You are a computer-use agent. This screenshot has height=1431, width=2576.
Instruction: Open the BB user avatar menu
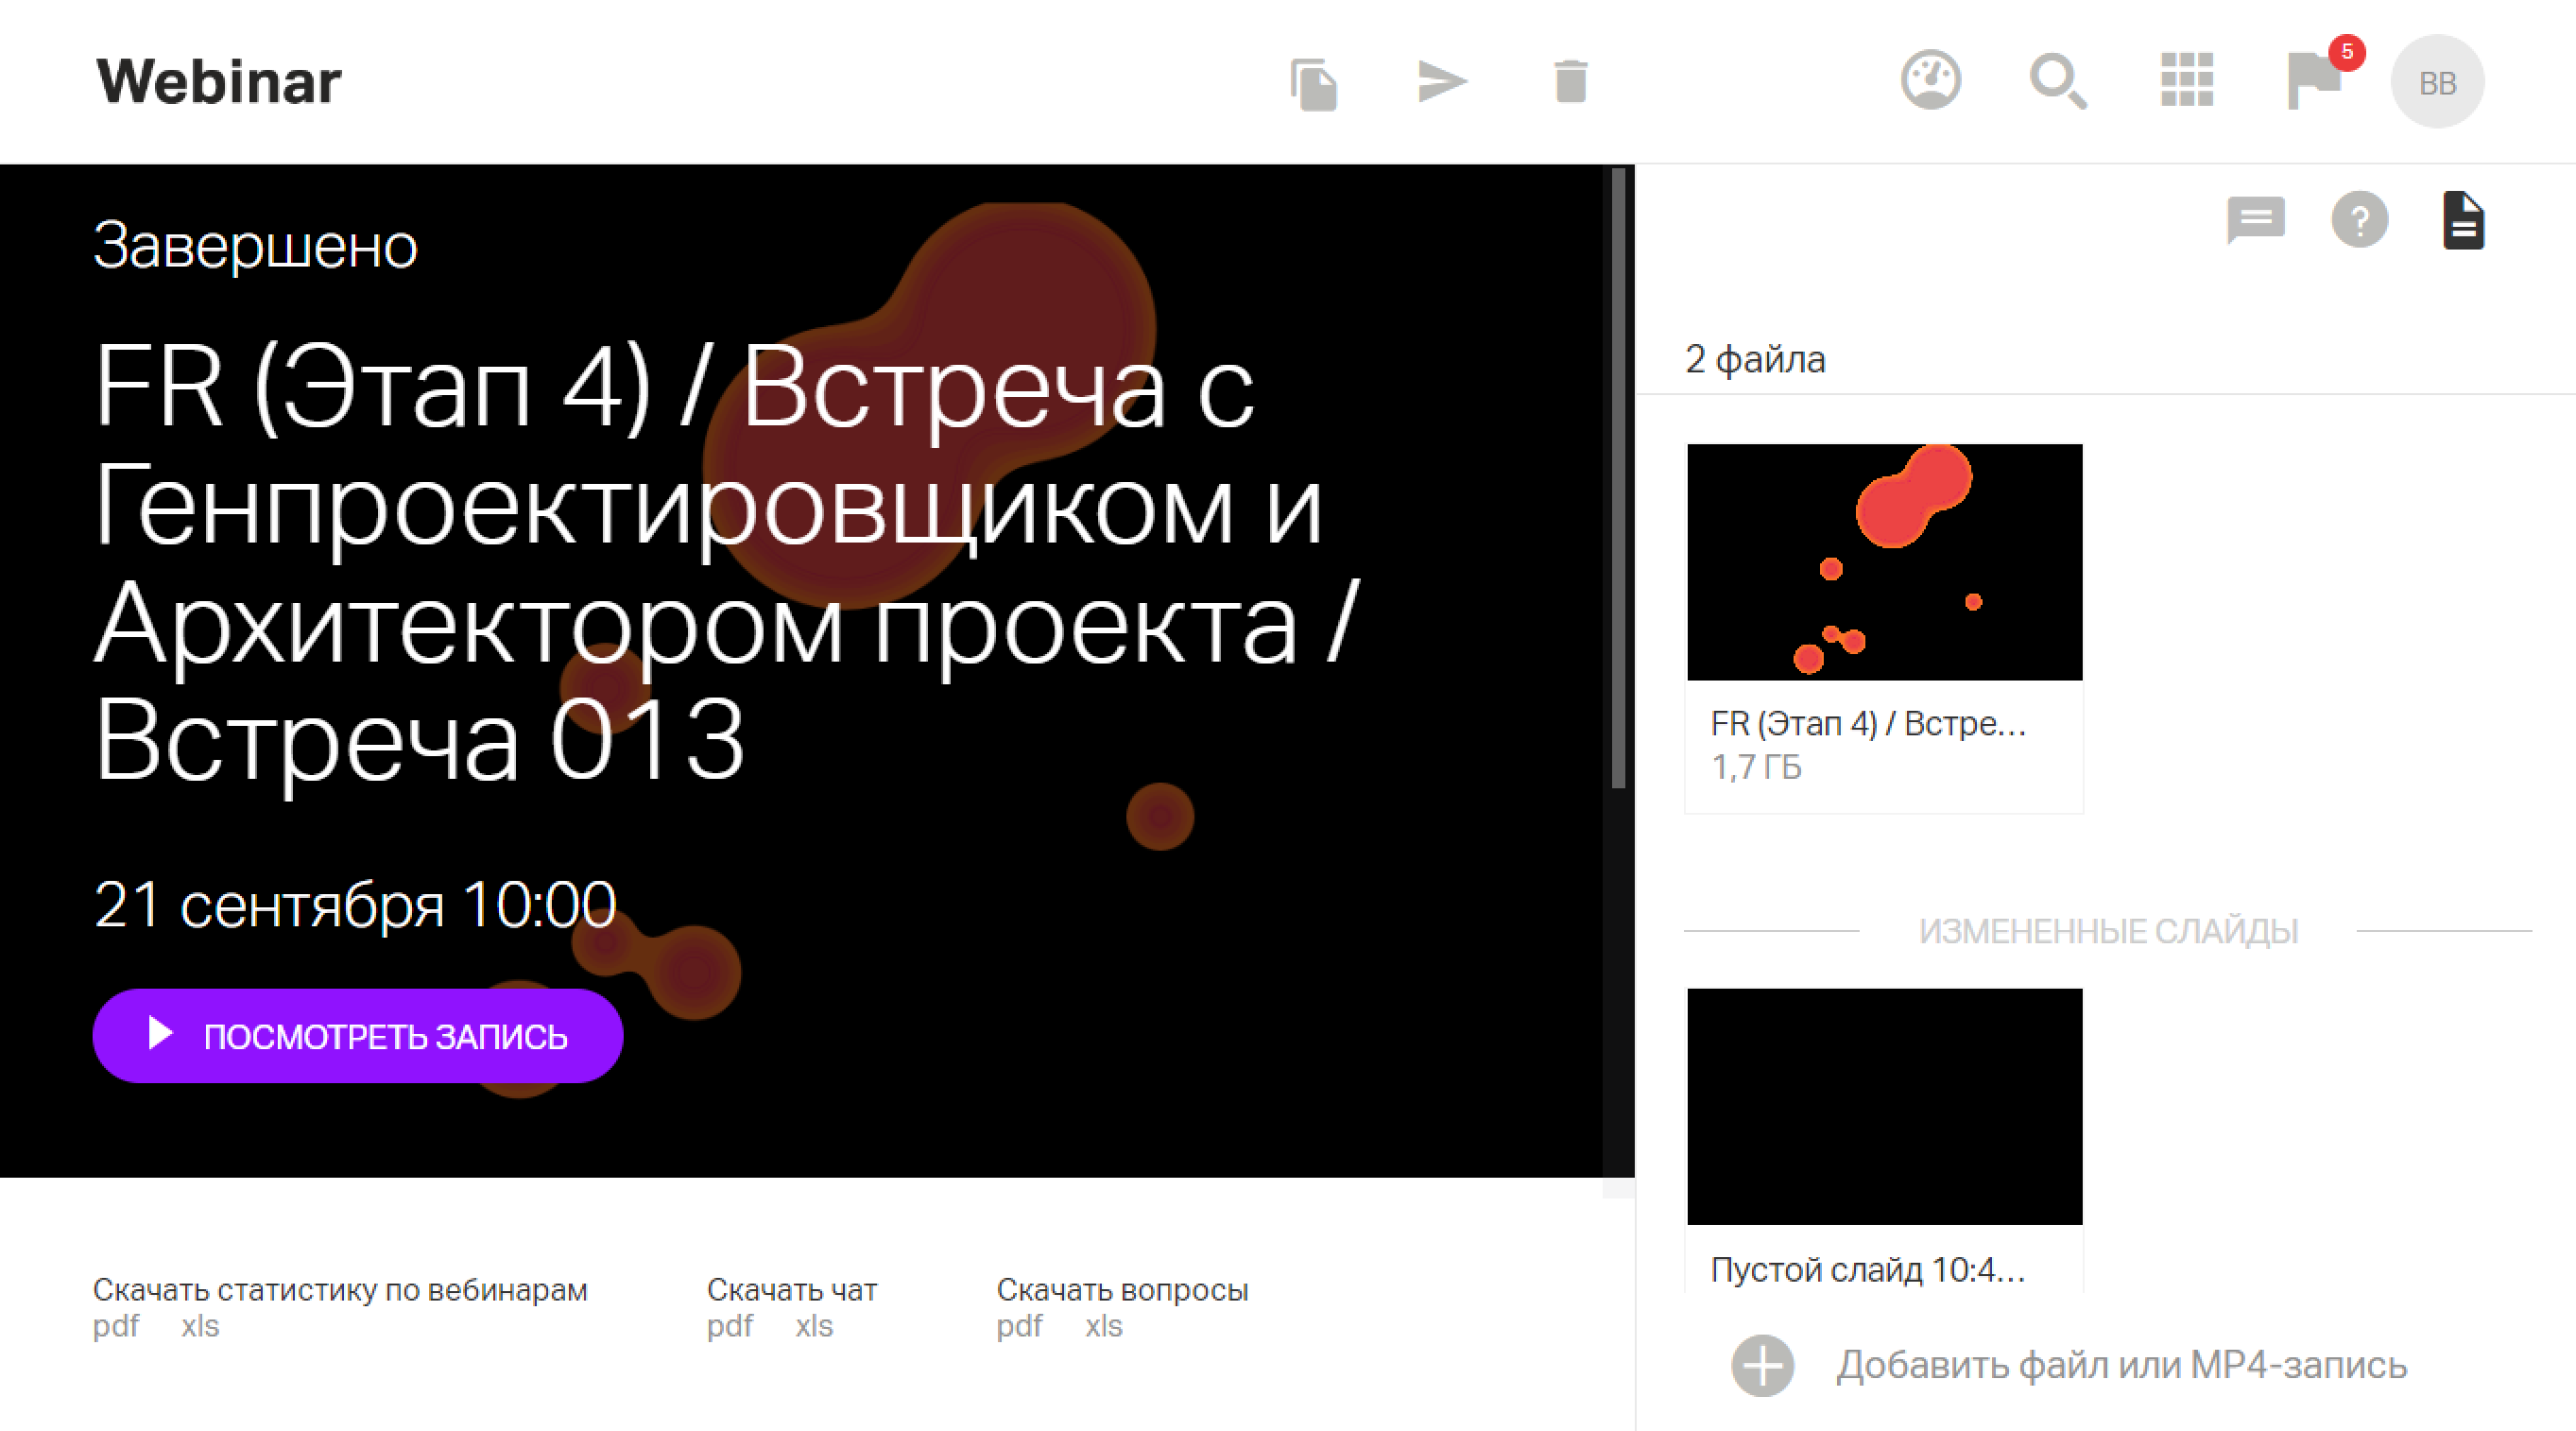2436,82
